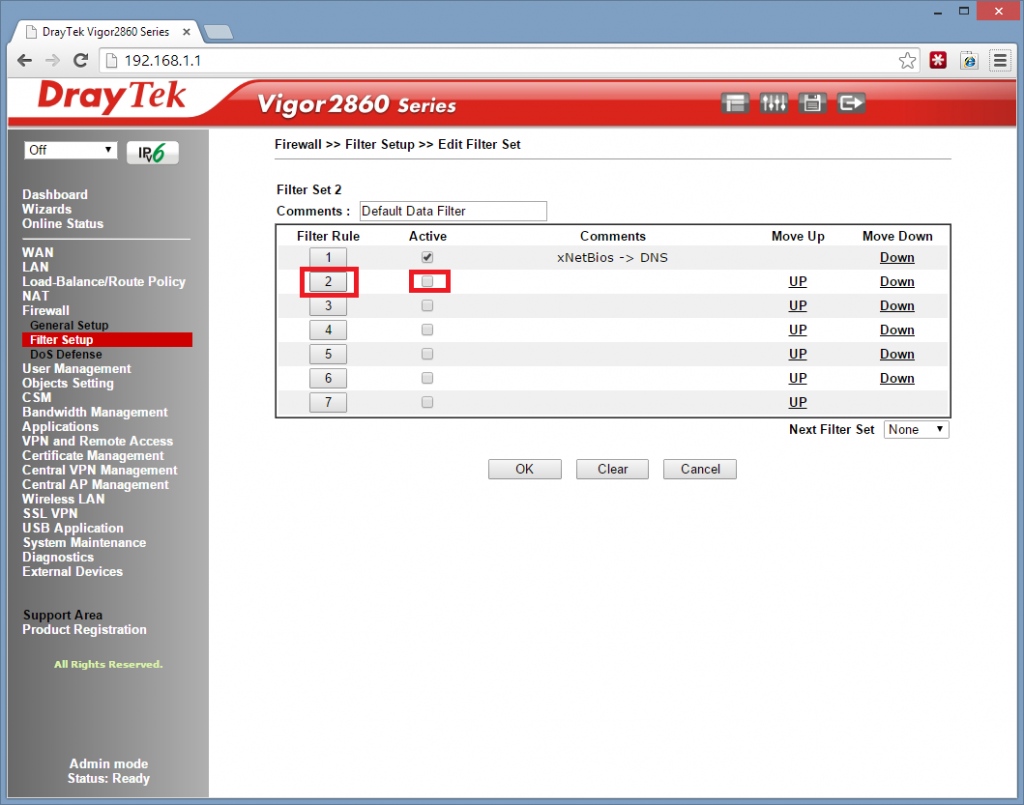Click the browser forward arrow

point(52,61)
